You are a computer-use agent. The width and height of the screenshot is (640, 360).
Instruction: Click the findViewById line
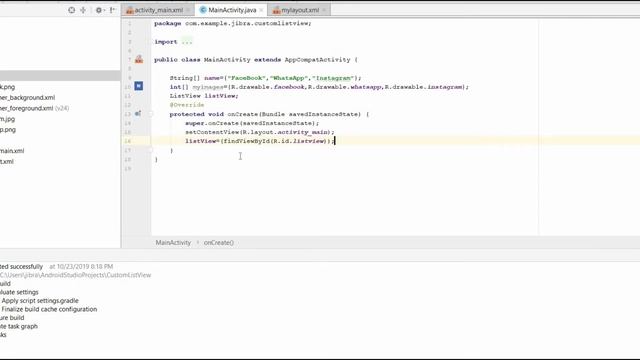tap(260, 141)
